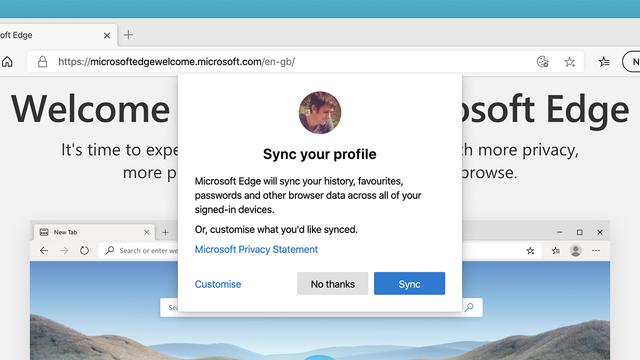Viewport: 640px width, 360px height.
Task: Close the New Tab tab in preview
Action: pos(147,233)
